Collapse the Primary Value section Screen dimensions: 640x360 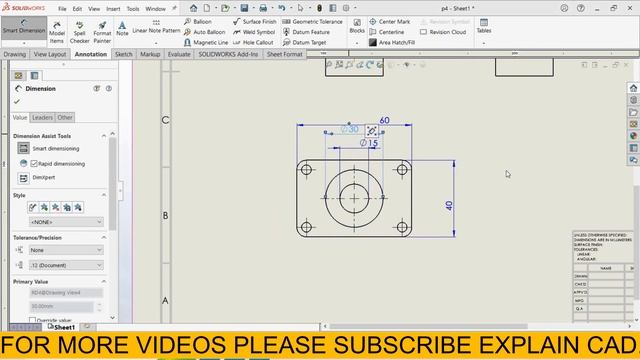pos(104,282)
